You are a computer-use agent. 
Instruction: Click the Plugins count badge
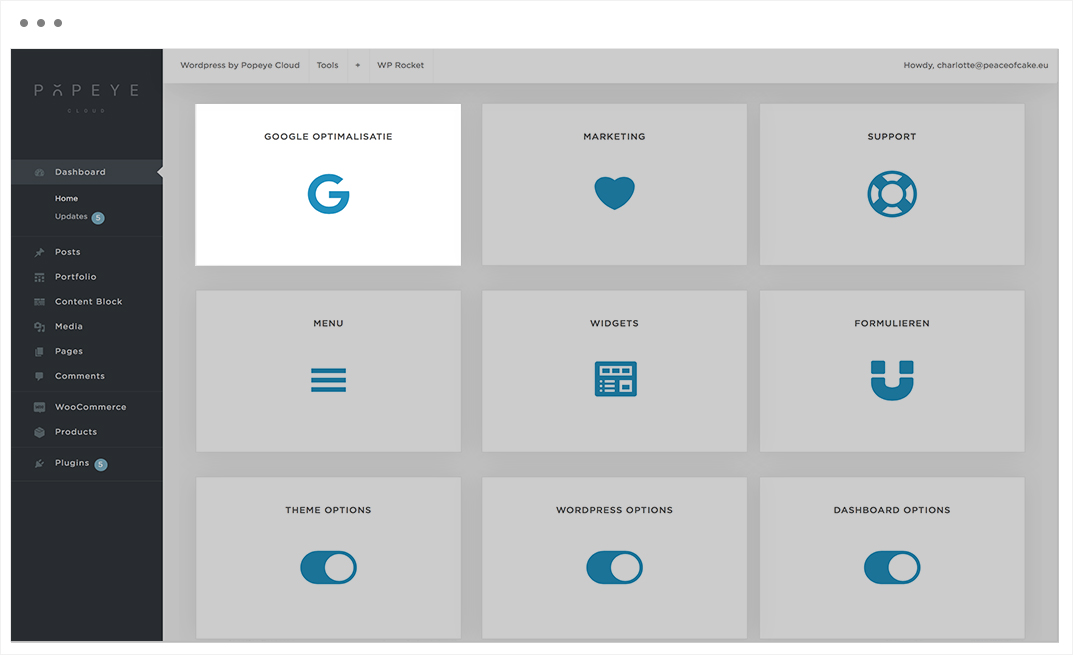tap(101, 465)
